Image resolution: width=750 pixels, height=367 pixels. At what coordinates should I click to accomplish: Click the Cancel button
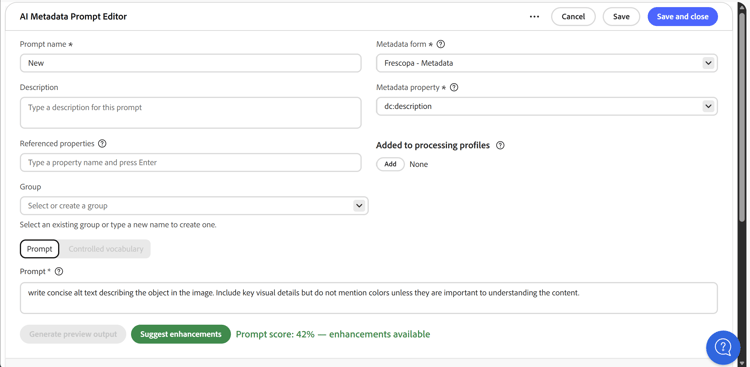[x=573, y=16]
